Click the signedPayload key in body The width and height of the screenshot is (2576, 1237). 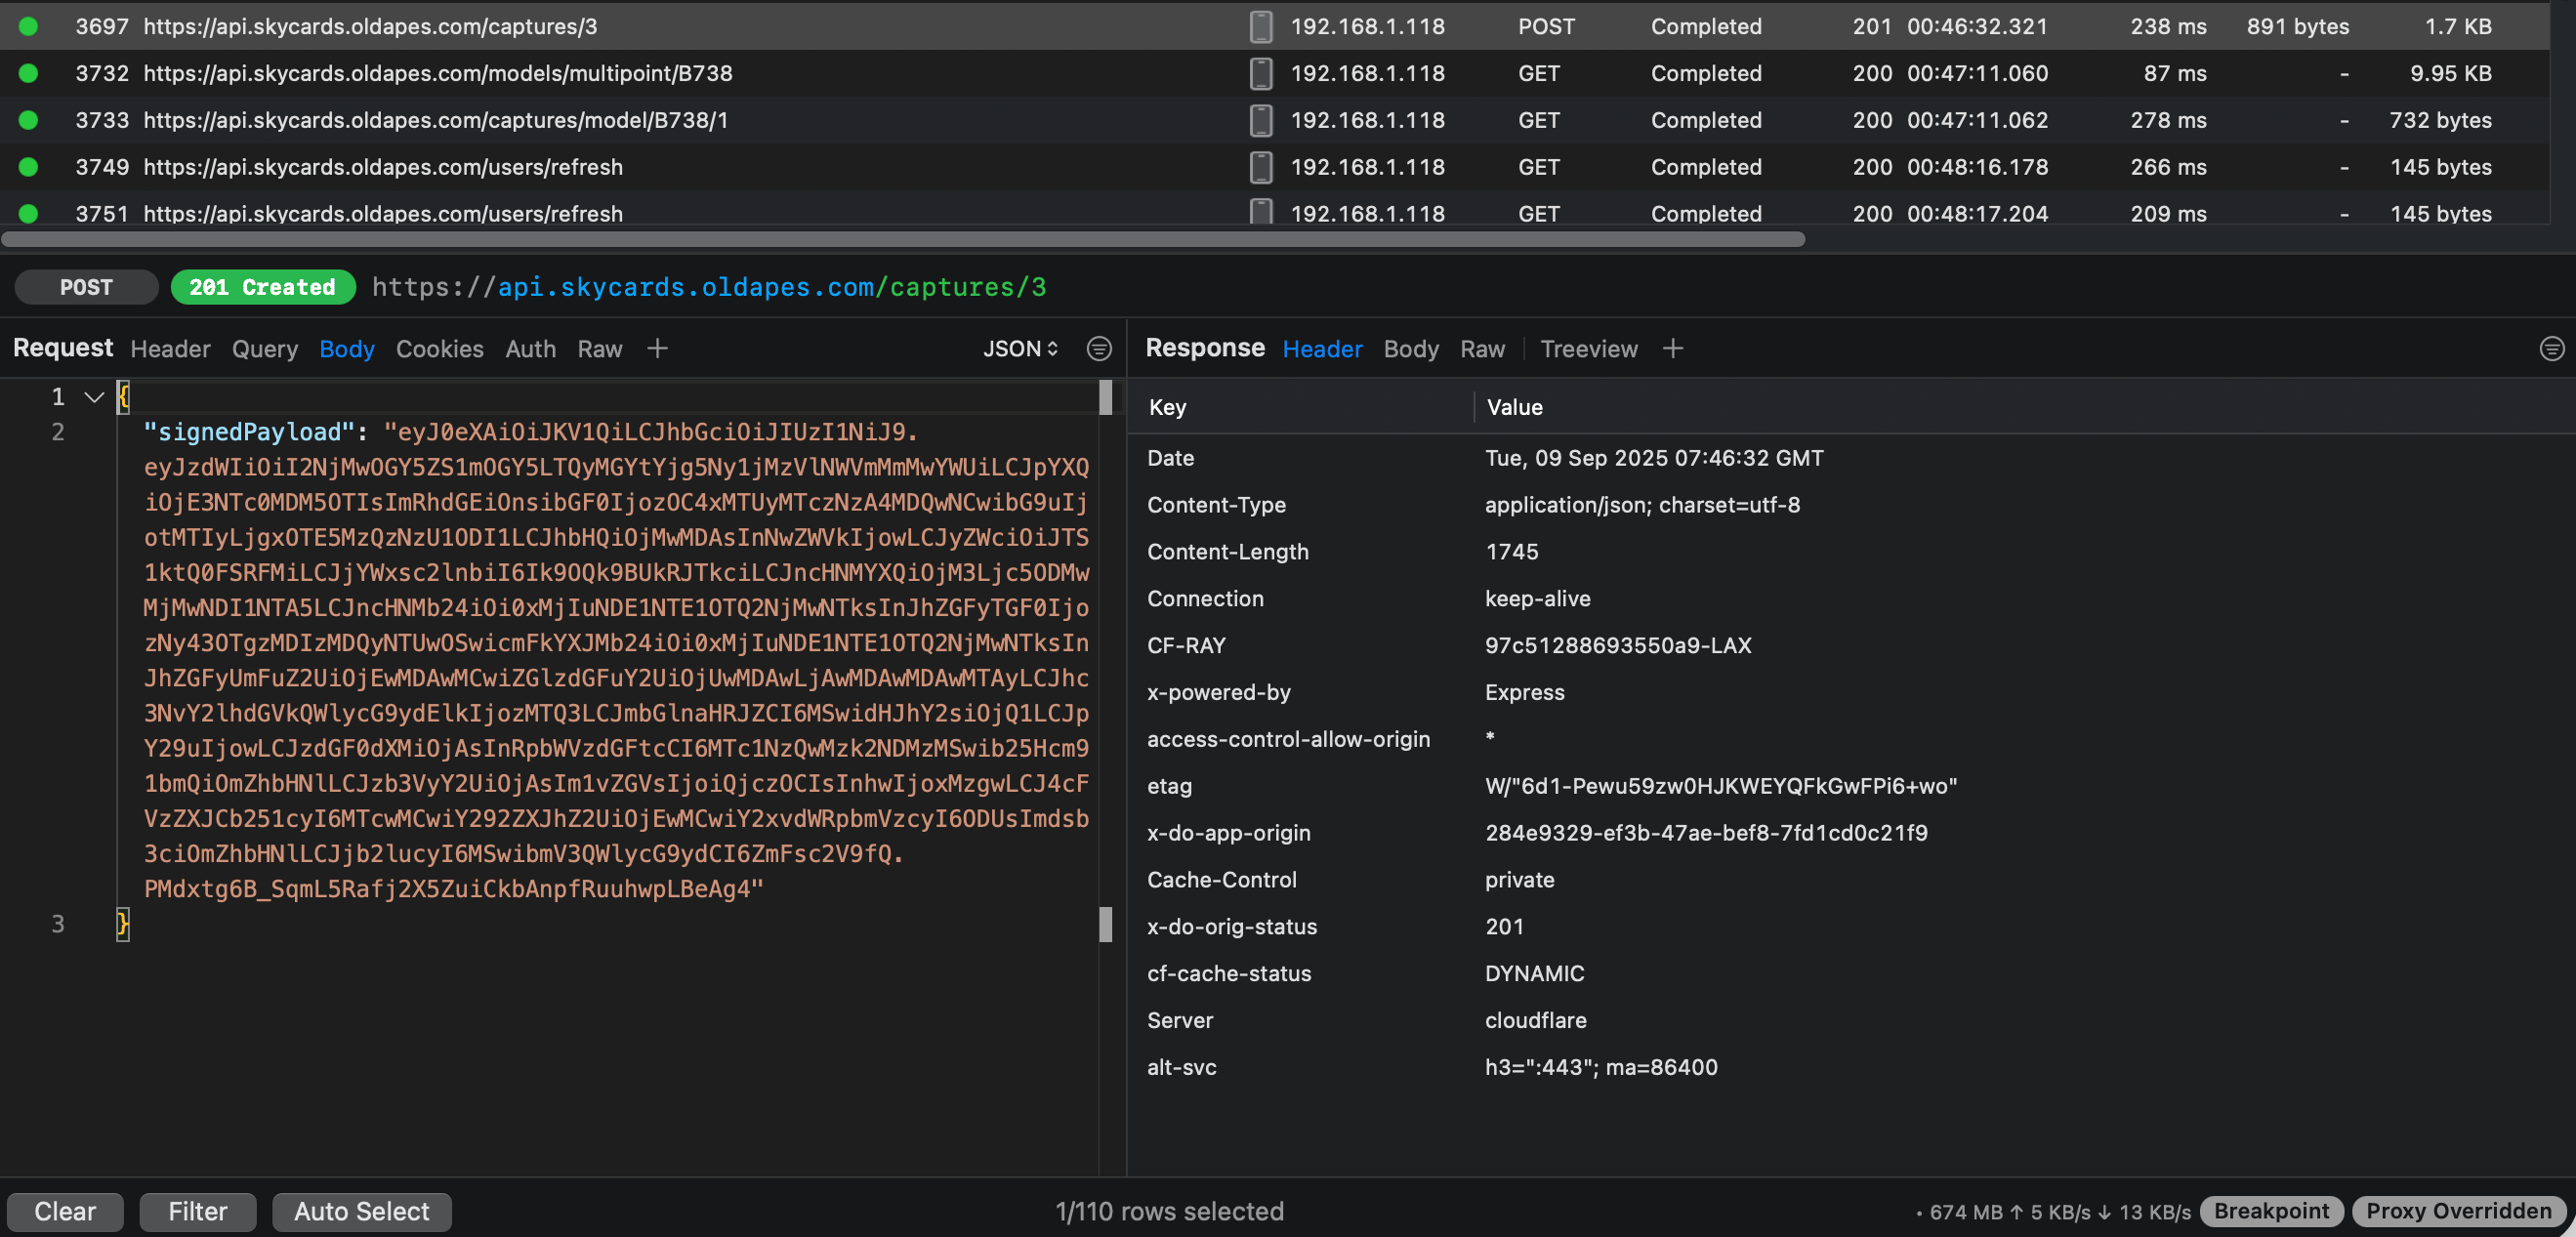click(249, 432)
